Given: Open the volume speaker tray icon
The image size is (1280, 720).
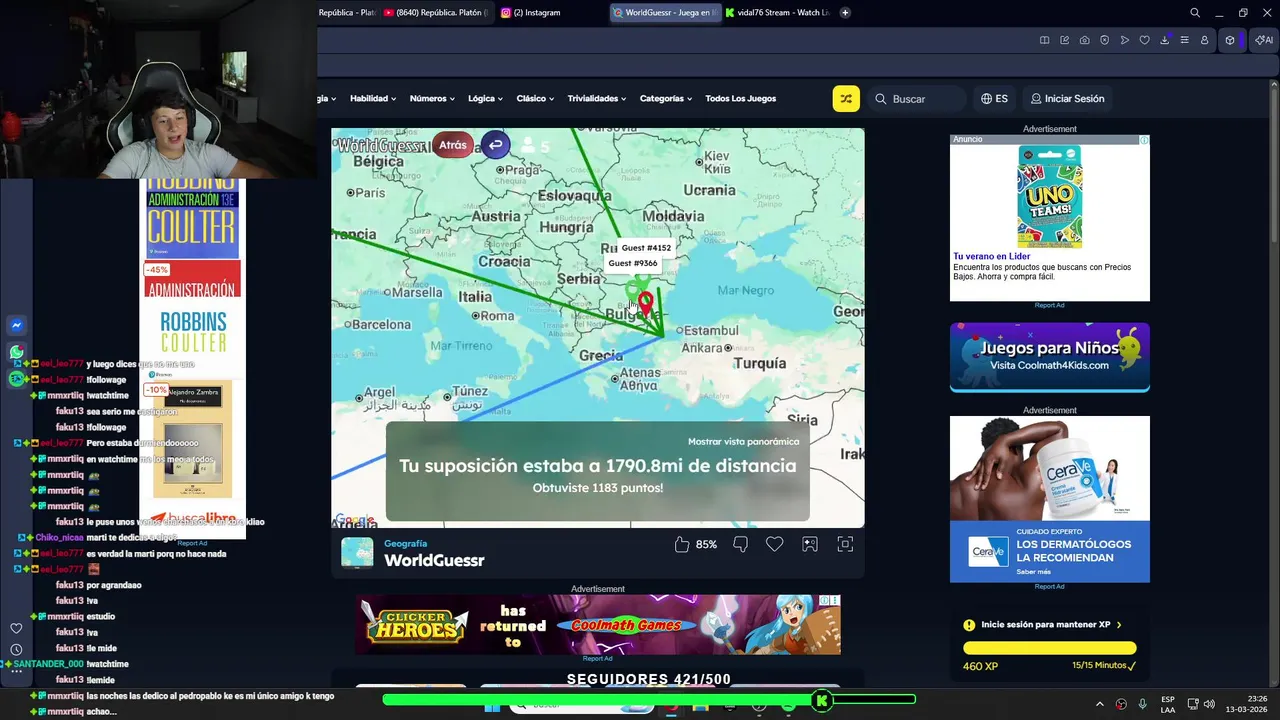Looking at the screenshot, I should (1208, 704).
